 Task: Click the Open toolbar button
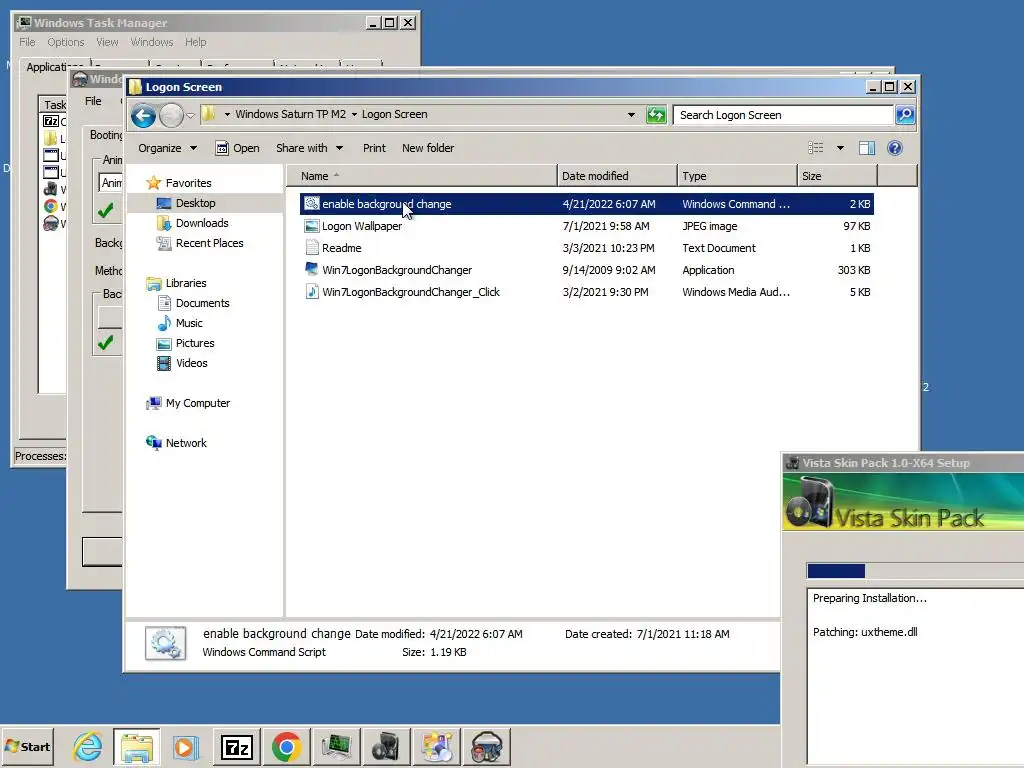pyautogui.click(x=238, y=148)
